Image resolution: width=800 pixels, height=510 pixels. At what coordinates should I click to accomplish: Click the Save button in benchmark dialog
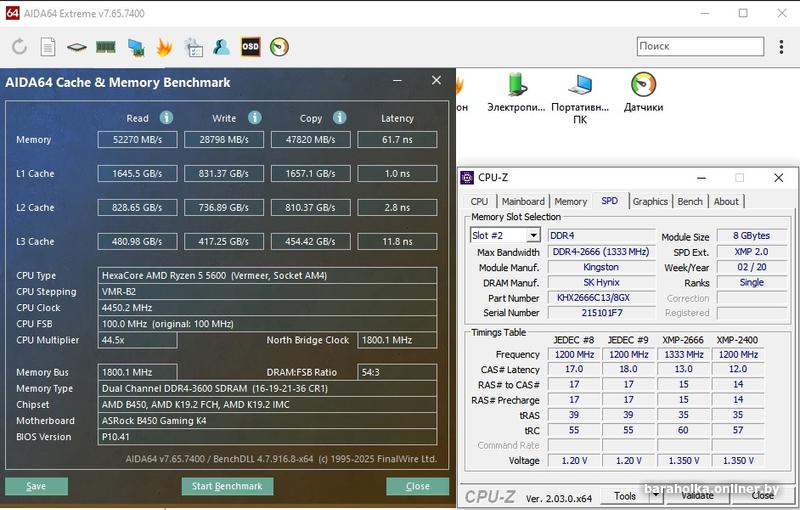click(x=36, y=486)
